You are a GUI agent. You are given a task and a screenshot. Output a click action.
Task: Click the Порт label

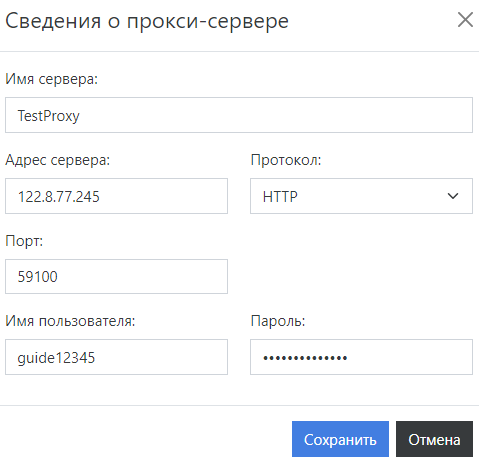tap(24, 241)
